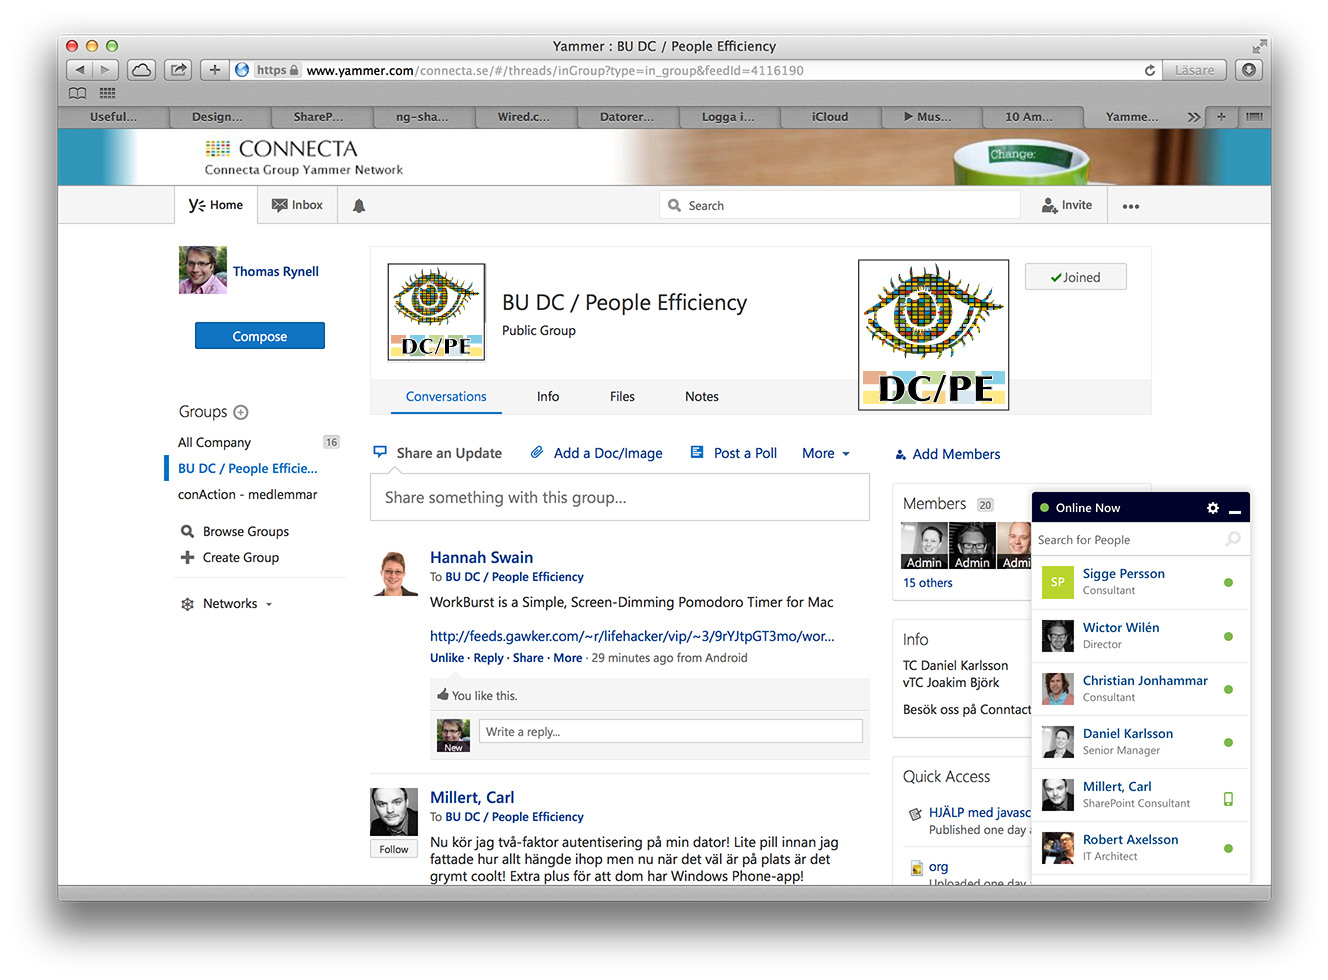The width and height of the screenshot is (1328, 980).
Task: Click the 15 others members link
Action: point(928,583)
